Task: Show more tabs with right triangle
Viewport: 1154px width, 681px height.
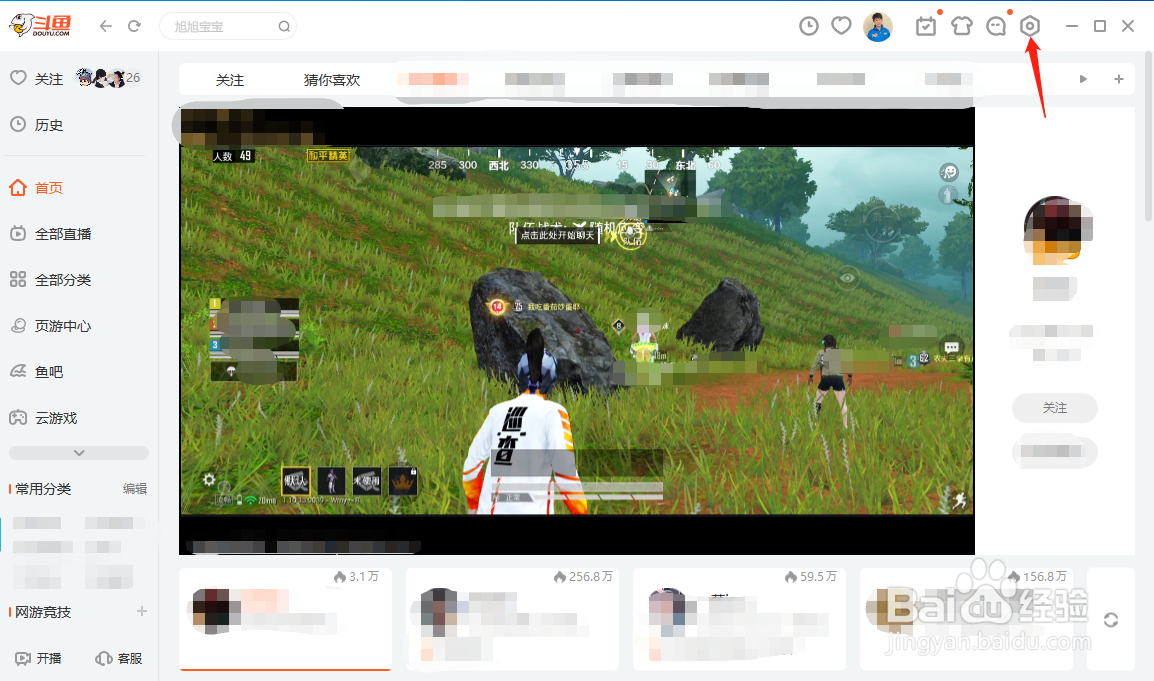Action: (x=1083, y=79)
